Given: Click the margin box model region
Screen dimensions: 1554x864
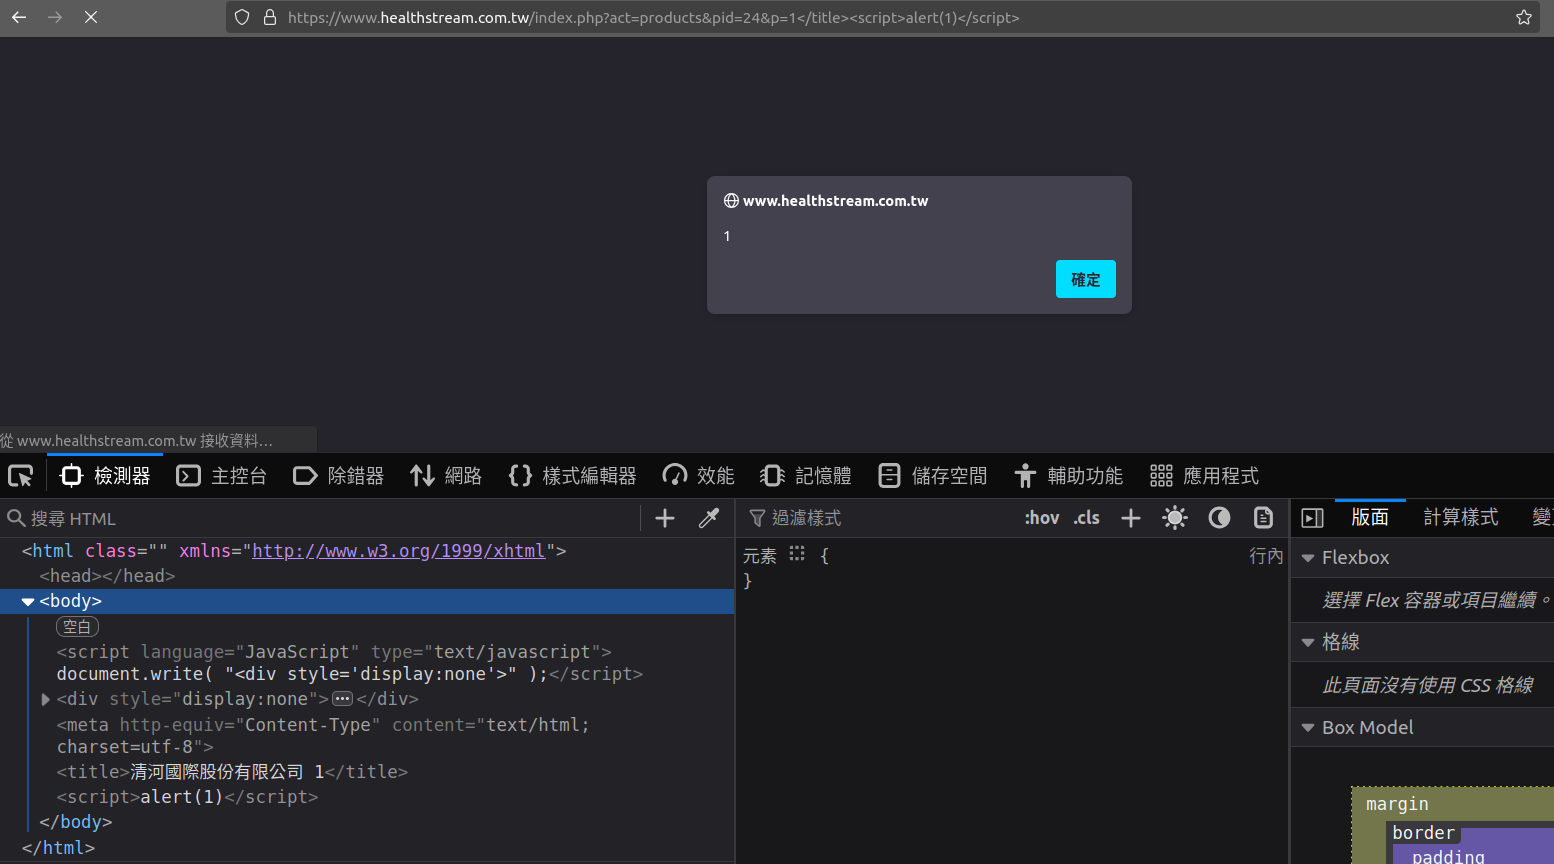Looking at the screenshot, I should pyautogui.click(x=1397, y=804).
